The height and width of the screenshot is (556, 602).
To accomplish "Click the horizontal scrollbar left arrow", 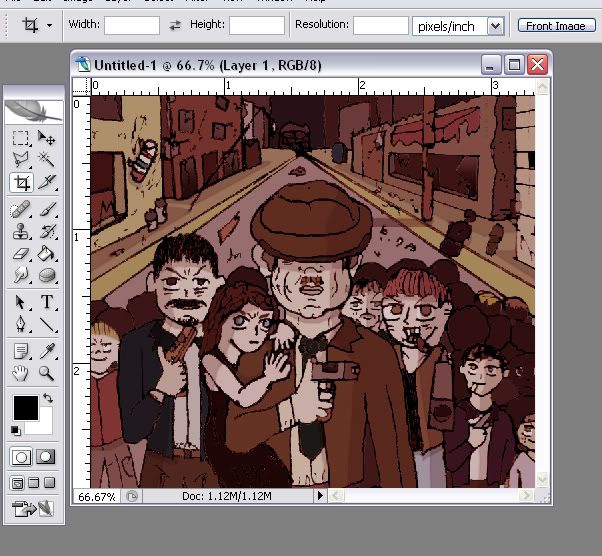I will (336, 496).
